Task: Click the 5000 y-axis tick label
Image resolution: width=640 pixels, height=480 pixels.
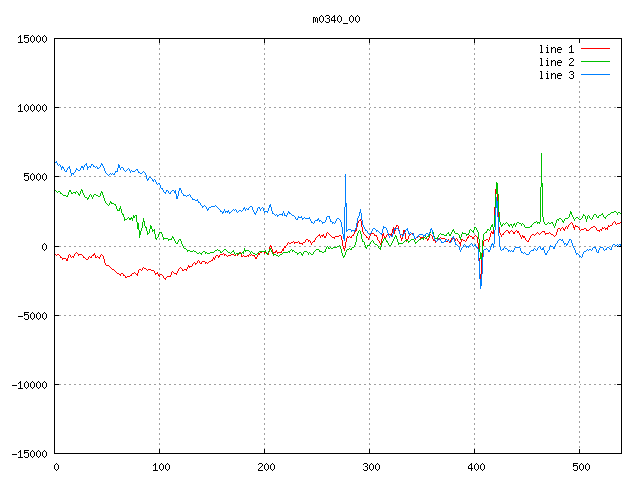Action: (x=33, y=177)
